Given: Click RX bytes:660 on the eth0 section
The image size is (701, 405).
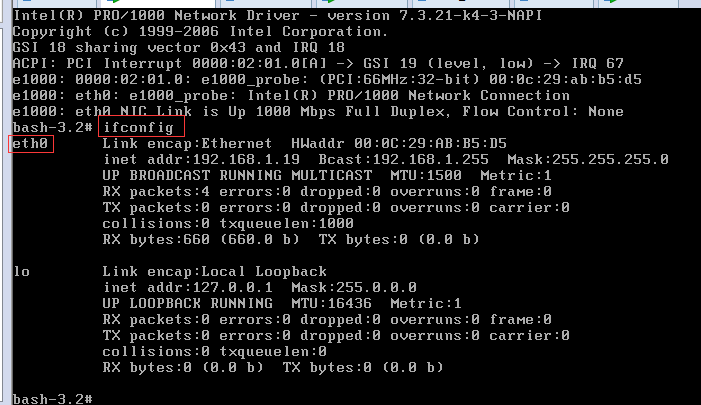Looking at the screenshot, I should coord(156,239).
